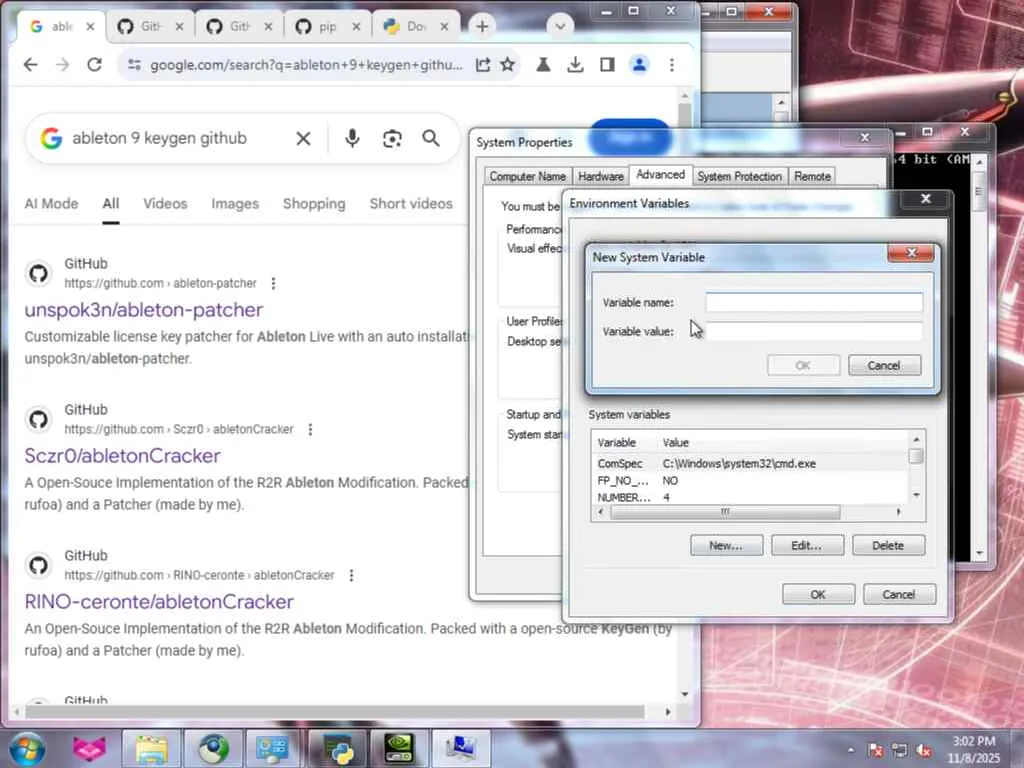Switch to the pip GitHub tab
1024x768 pixels.
click(327, 27)
